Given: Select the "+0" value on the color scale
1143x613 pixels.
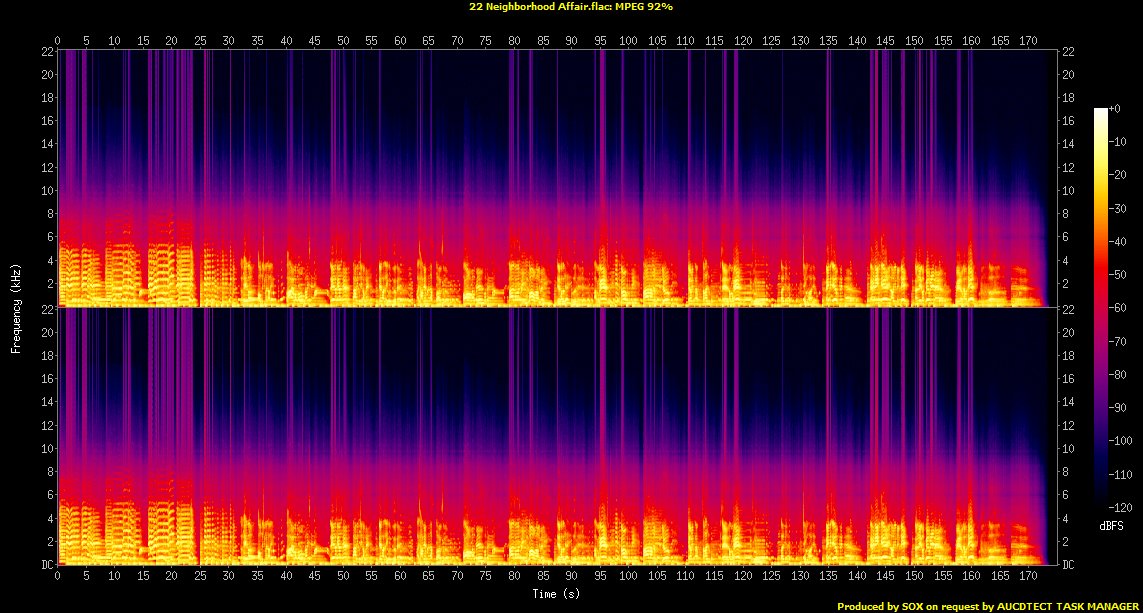Looking at the screenshot, I should (x=1116, y=110).
